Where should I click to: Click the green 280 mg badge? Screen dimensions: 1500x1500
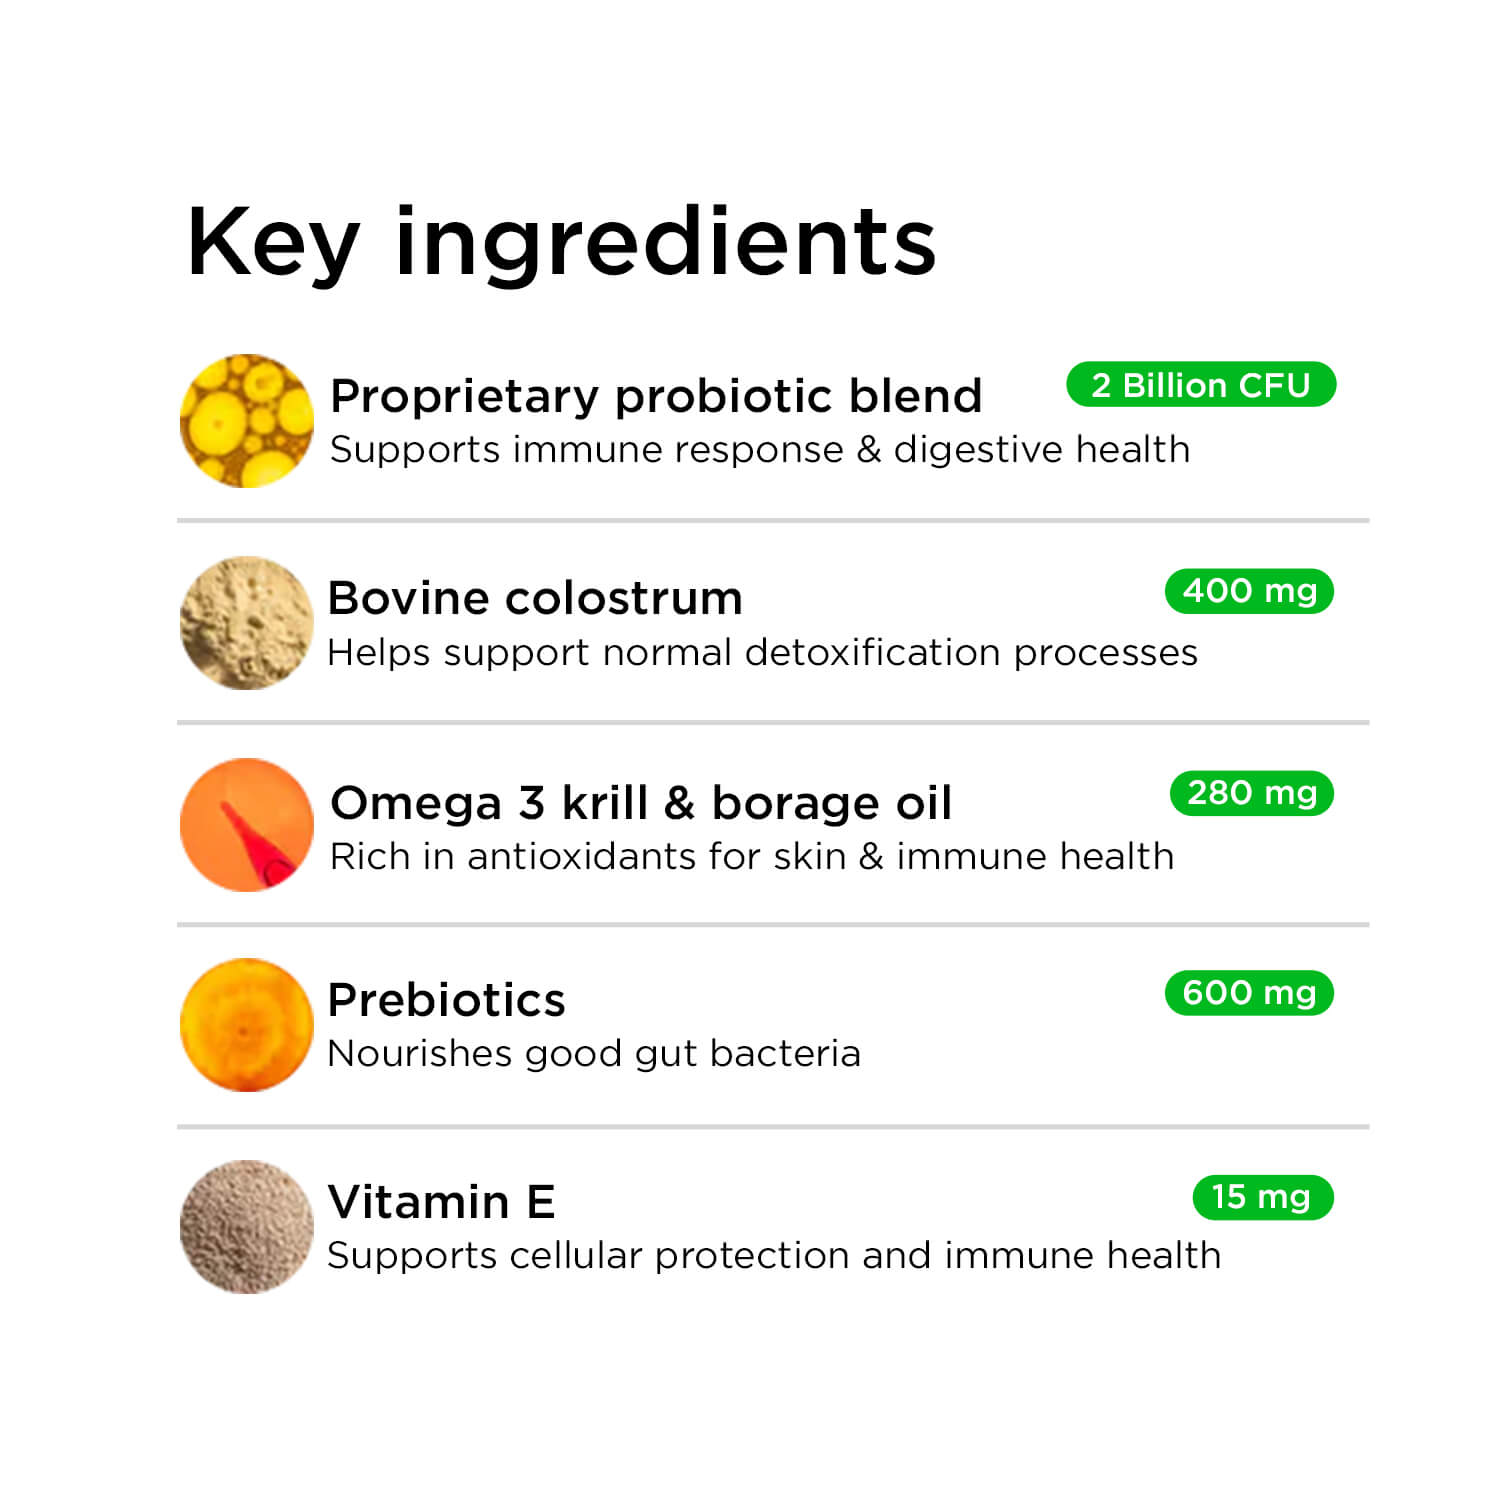1251,793
